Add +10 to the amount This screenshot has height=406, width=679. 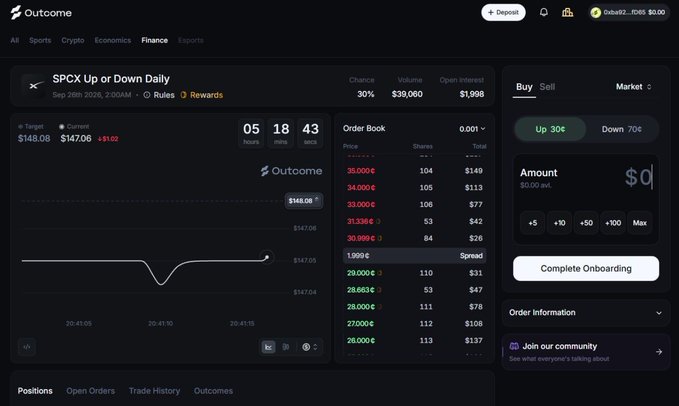point(559,223)
